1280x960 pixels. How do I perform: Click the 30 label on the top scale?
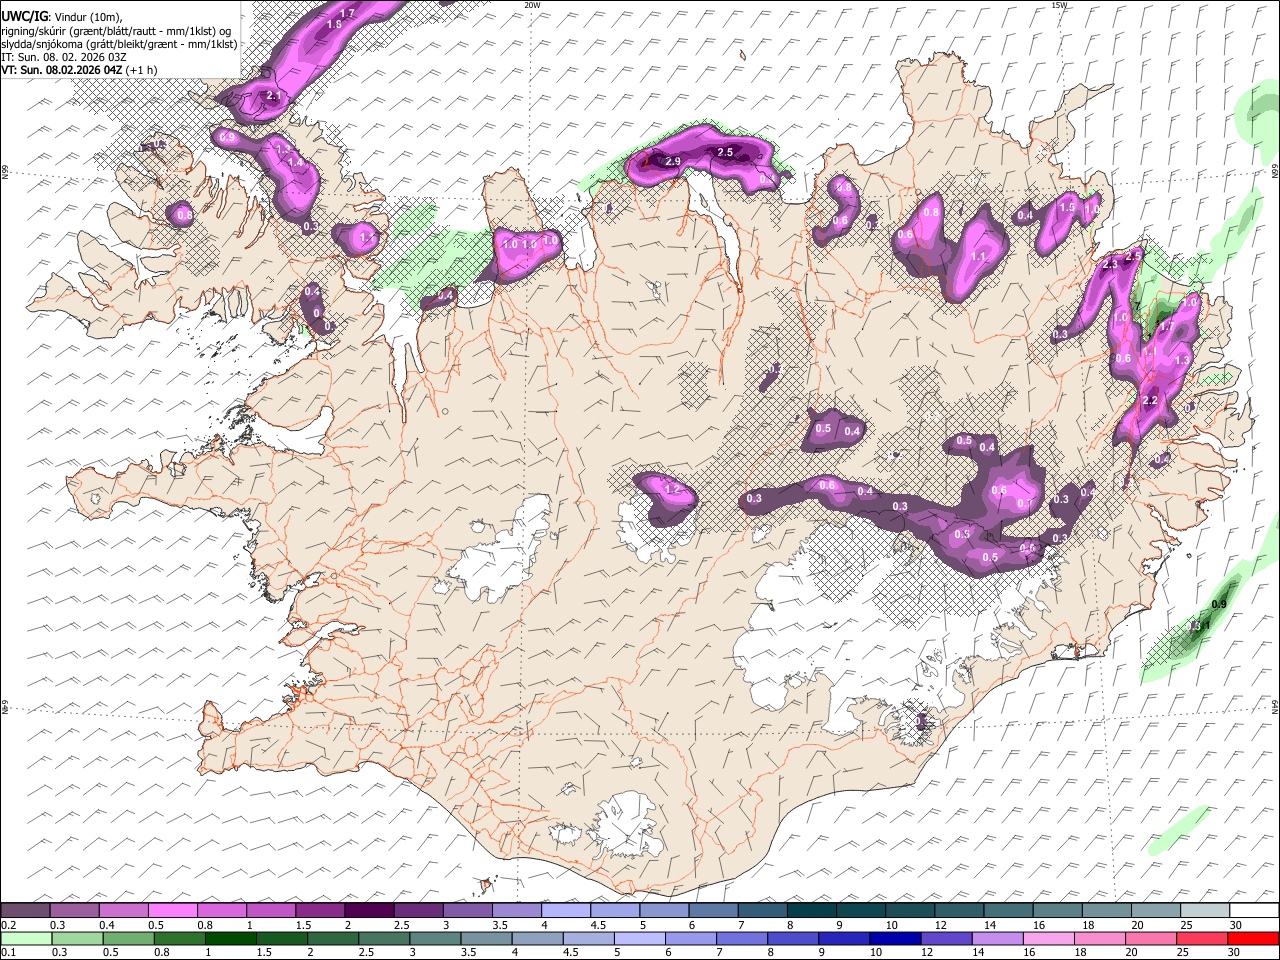point(1236,925)
